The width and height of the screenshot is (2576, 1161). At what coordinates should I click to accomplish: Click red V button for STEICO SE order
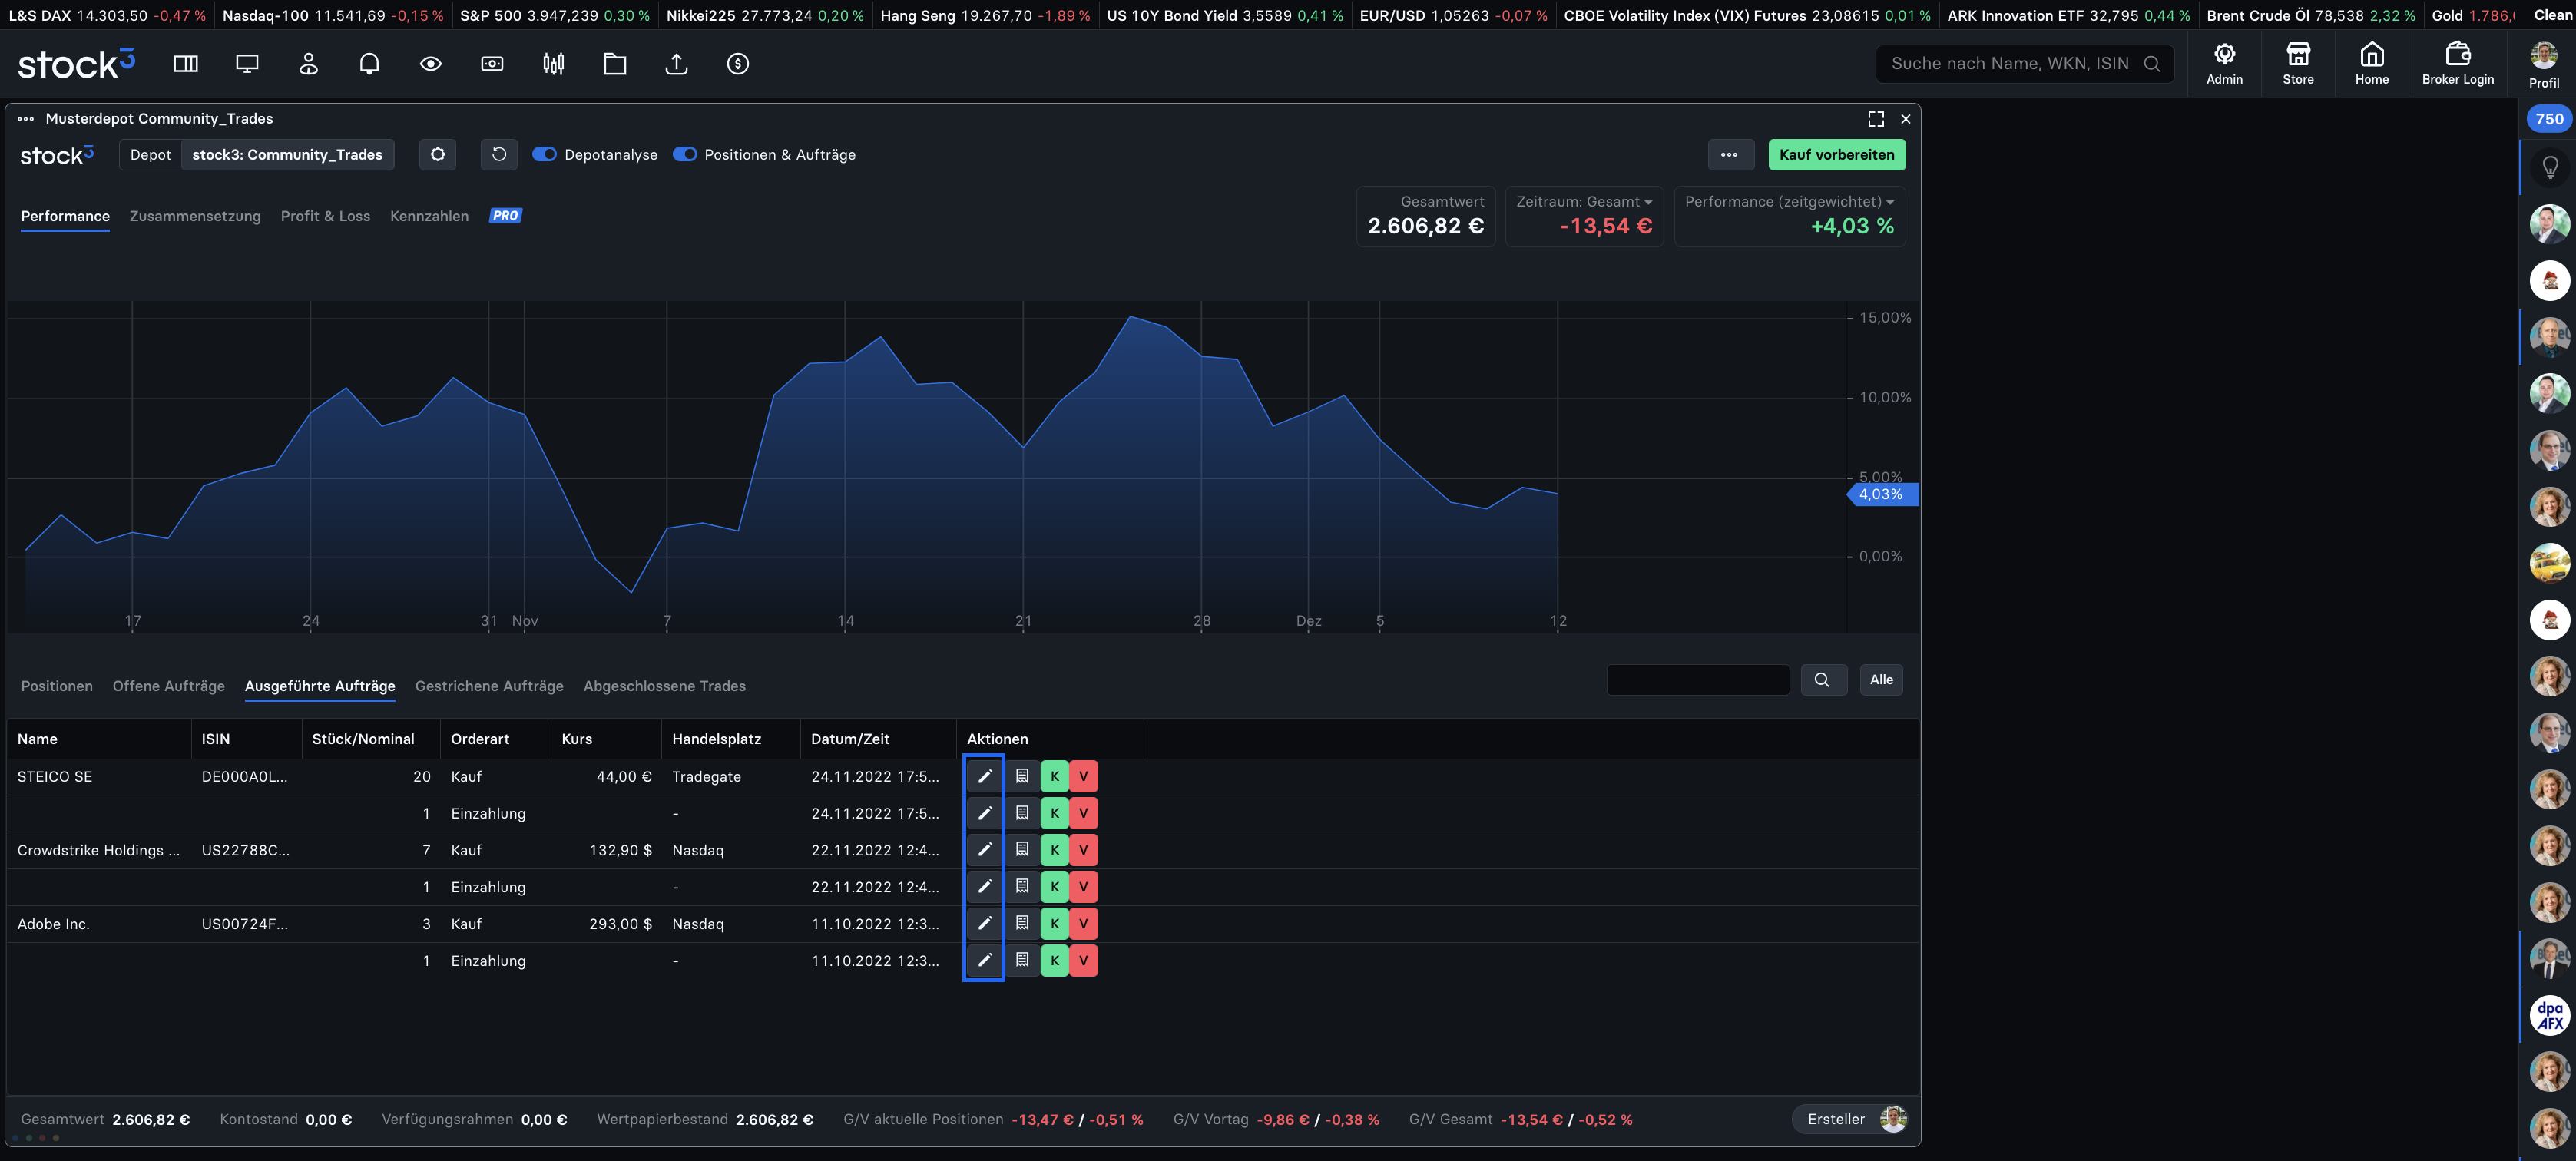point(1083,776)
